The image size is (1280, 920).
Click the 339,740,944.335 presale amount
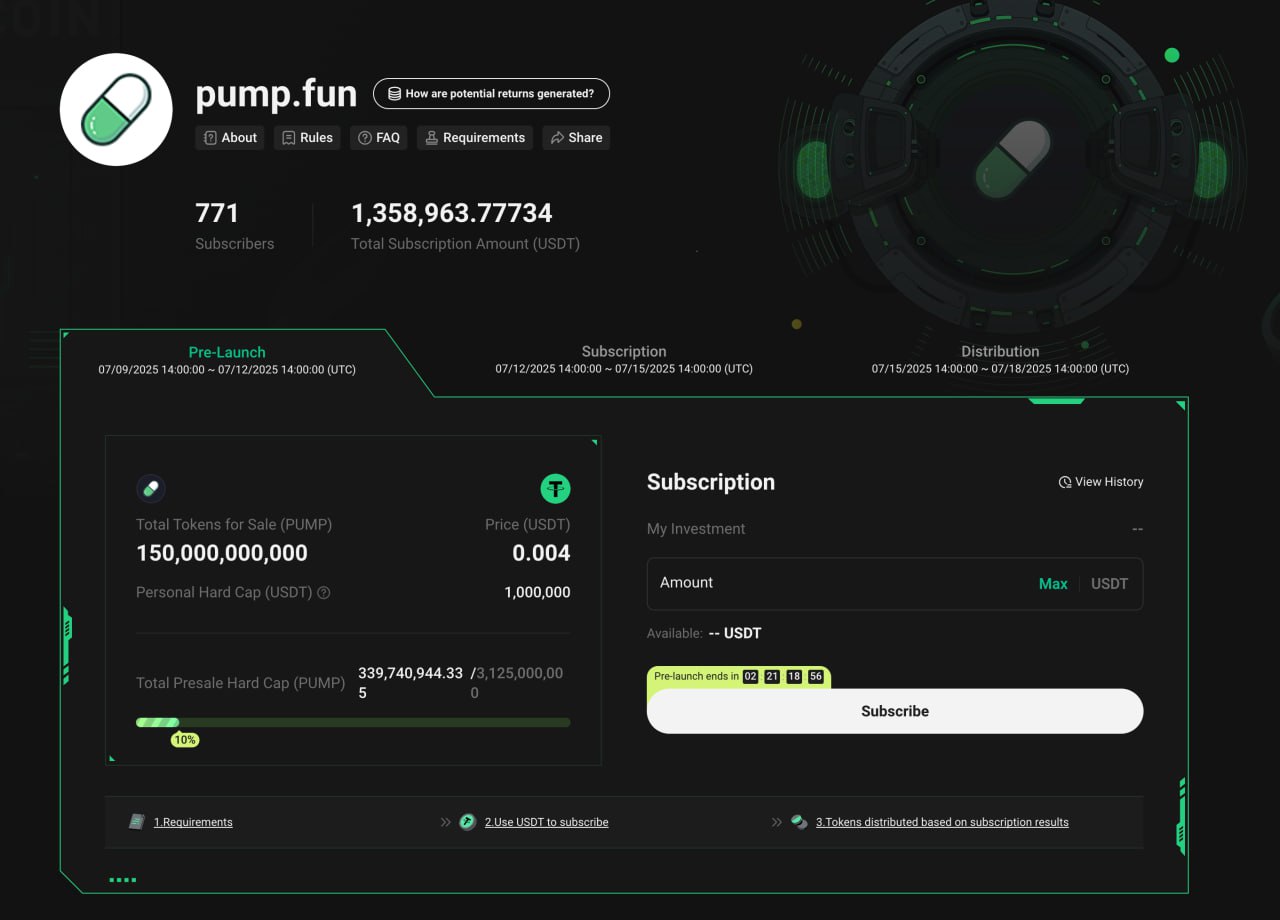pos(411,683)
